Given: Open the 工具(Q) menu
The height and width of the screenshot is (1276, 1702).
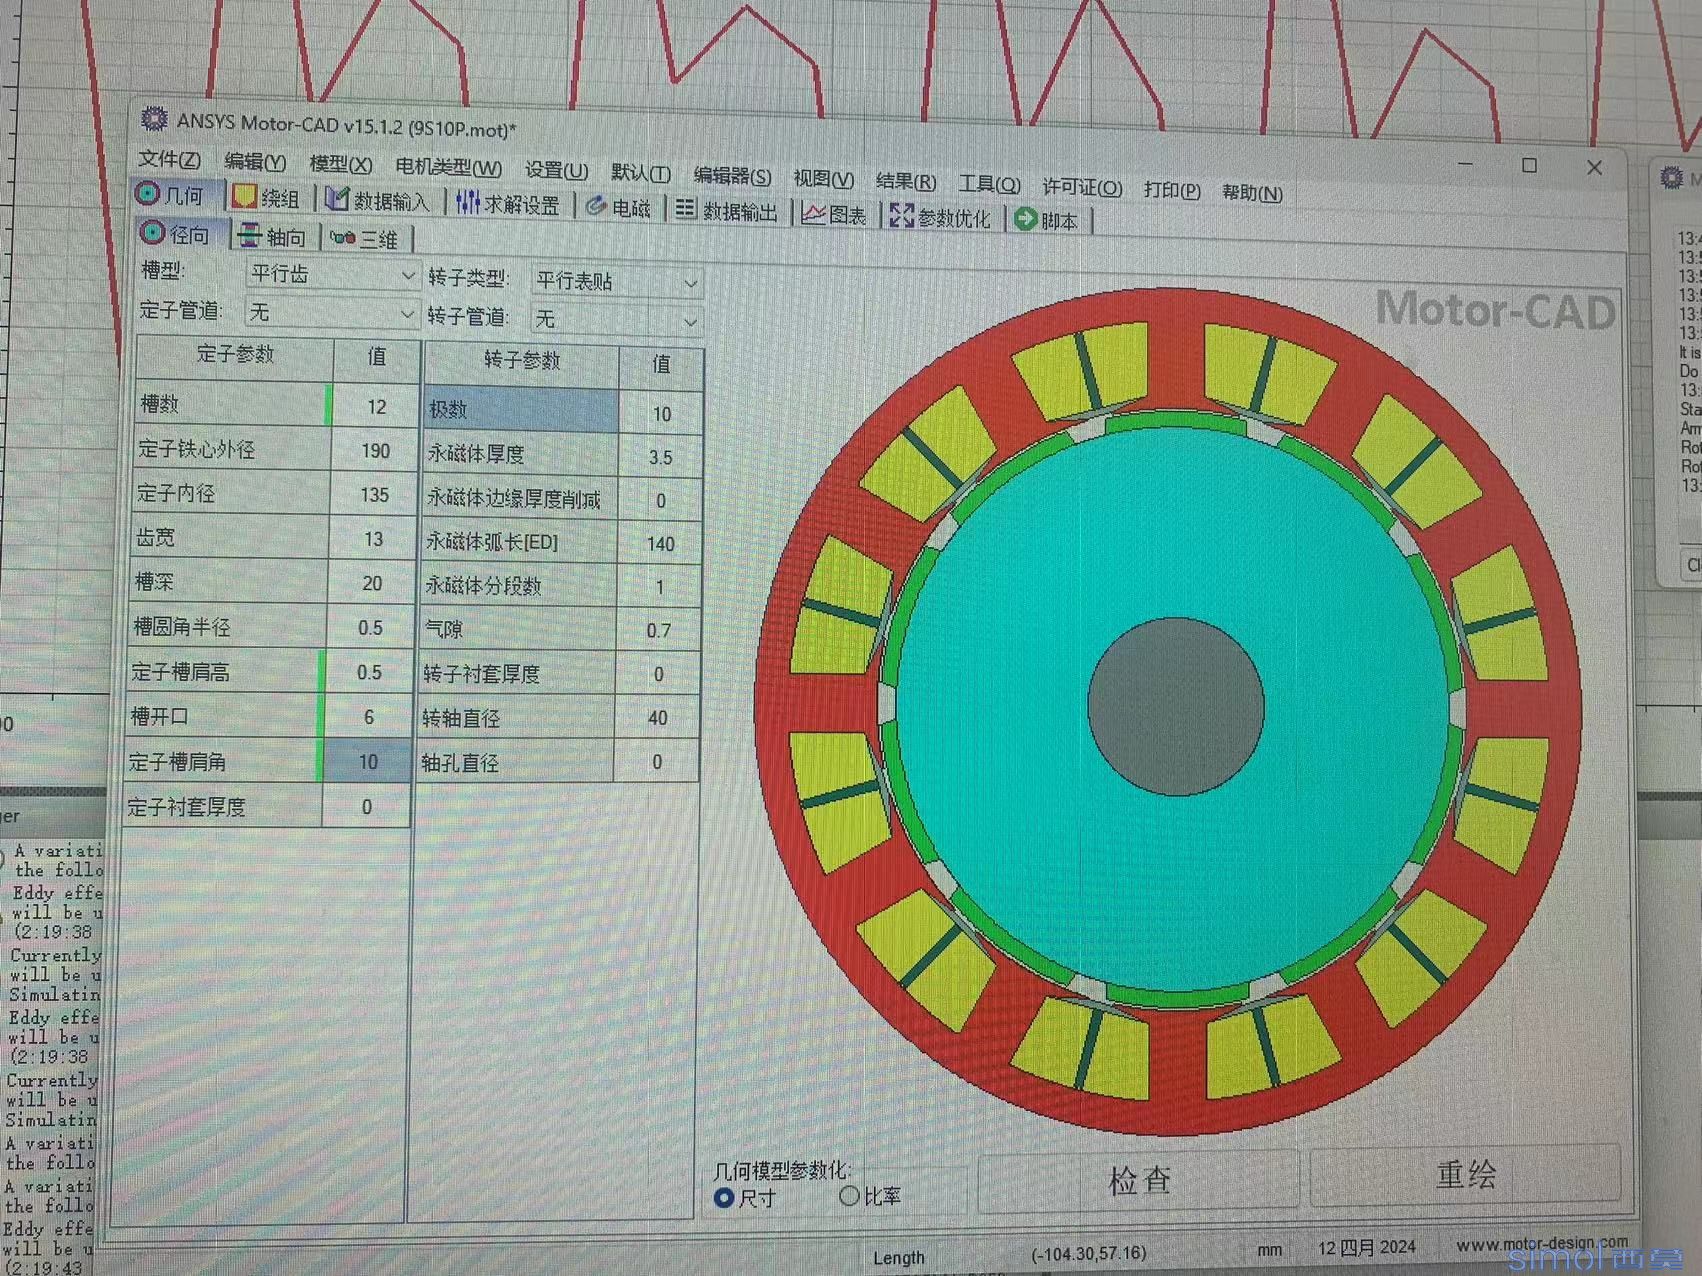Looking at the screenshot, I should point(989,184).
